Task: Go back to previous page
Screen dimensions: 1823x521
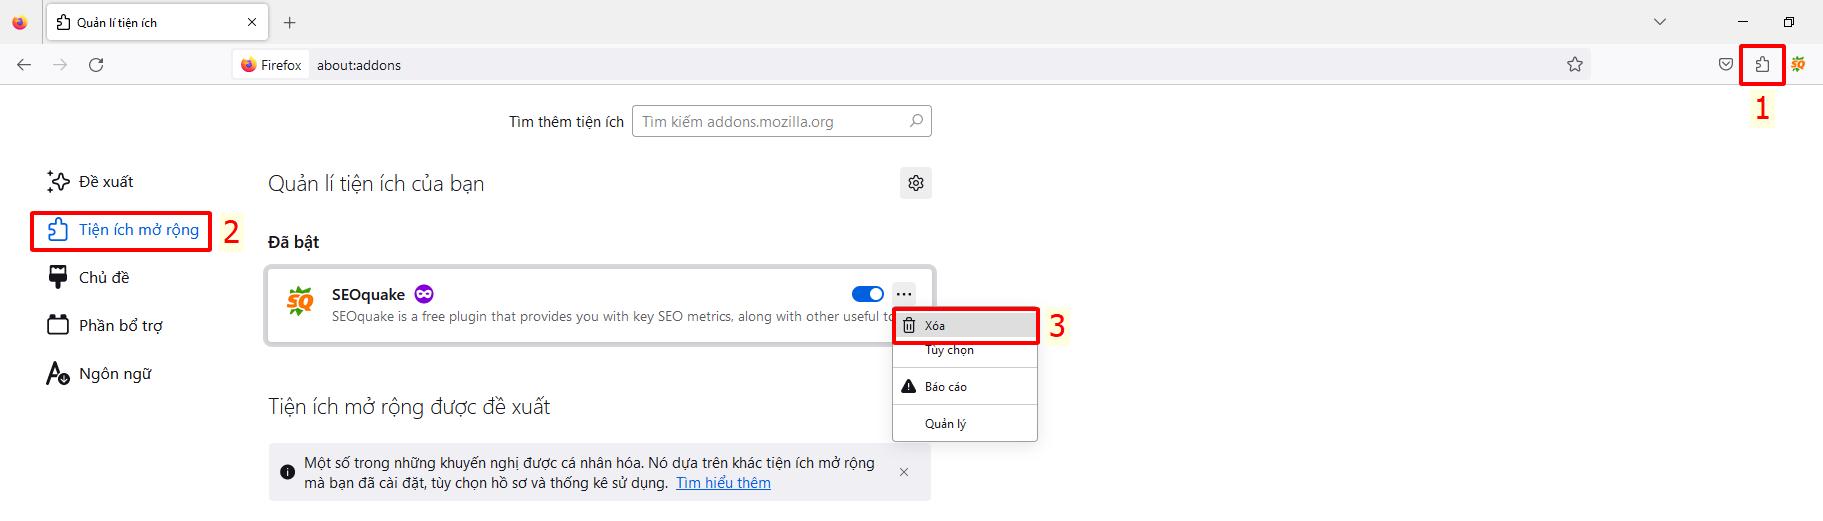Action: coord(24,65)
